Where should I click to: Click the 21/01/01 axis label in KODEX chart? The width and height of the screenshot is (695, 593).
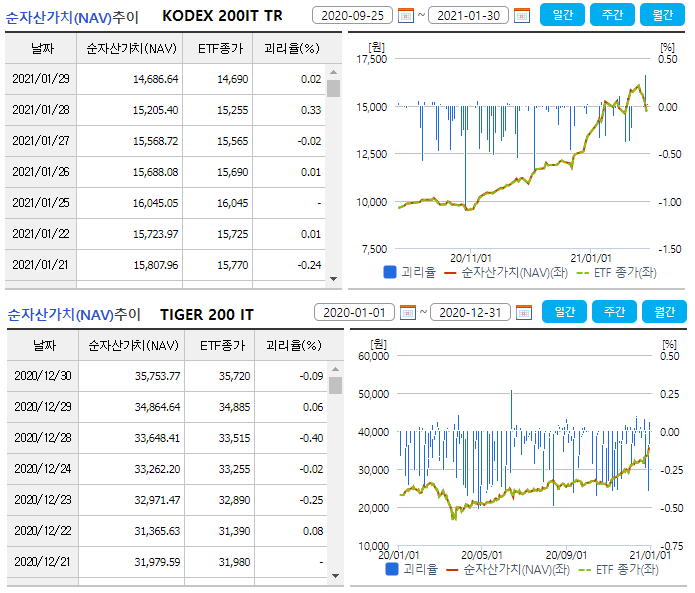(x=591, y=258)
